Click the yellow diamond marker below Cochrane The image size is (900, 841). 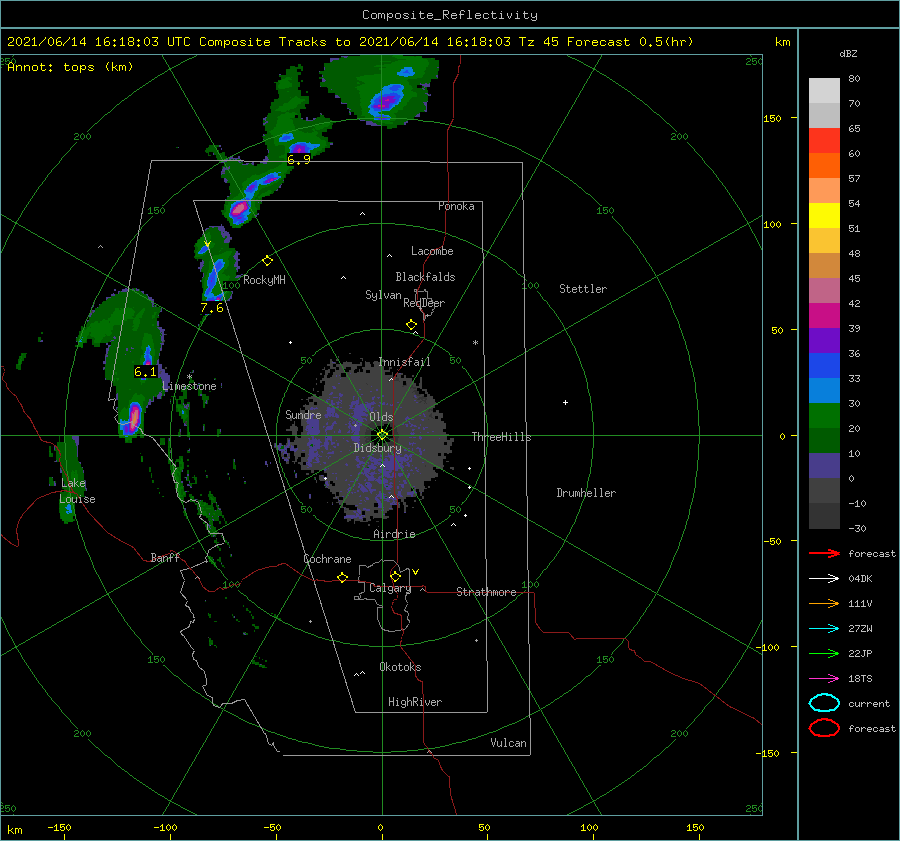coord(343,578)
